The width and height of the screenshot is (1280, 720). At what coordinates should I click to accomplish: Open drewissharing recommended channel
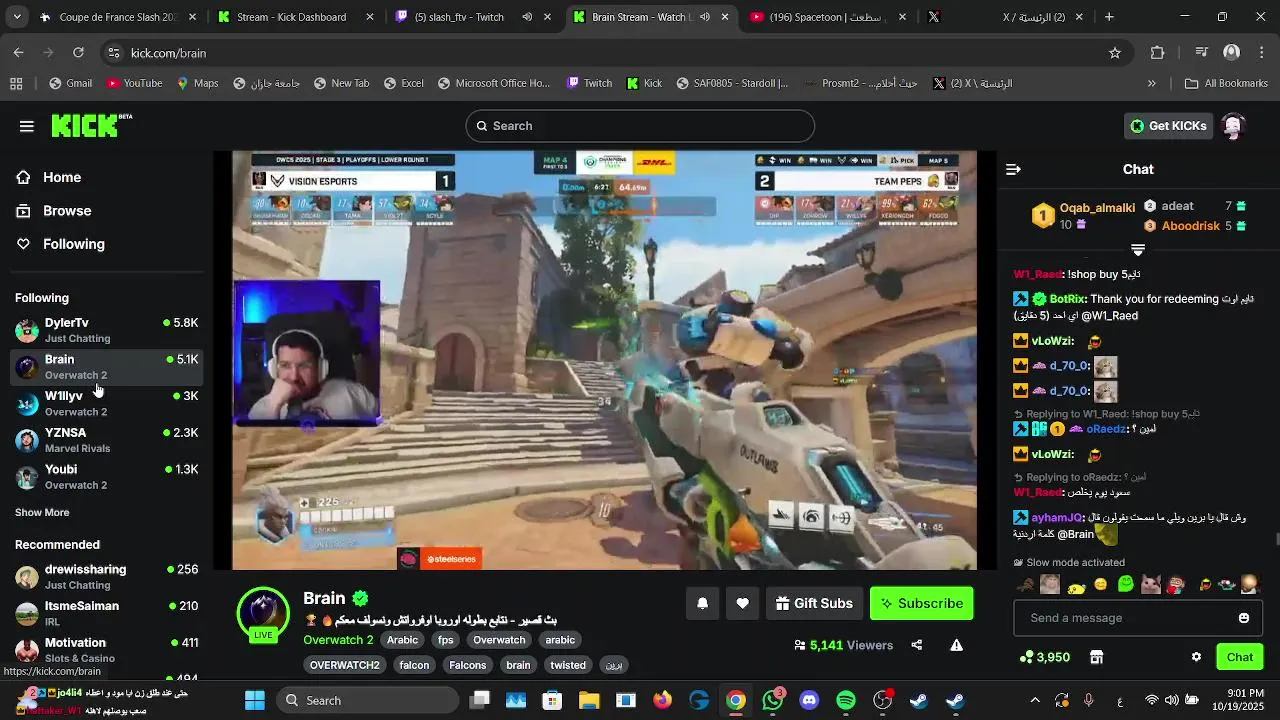[106, 577]
